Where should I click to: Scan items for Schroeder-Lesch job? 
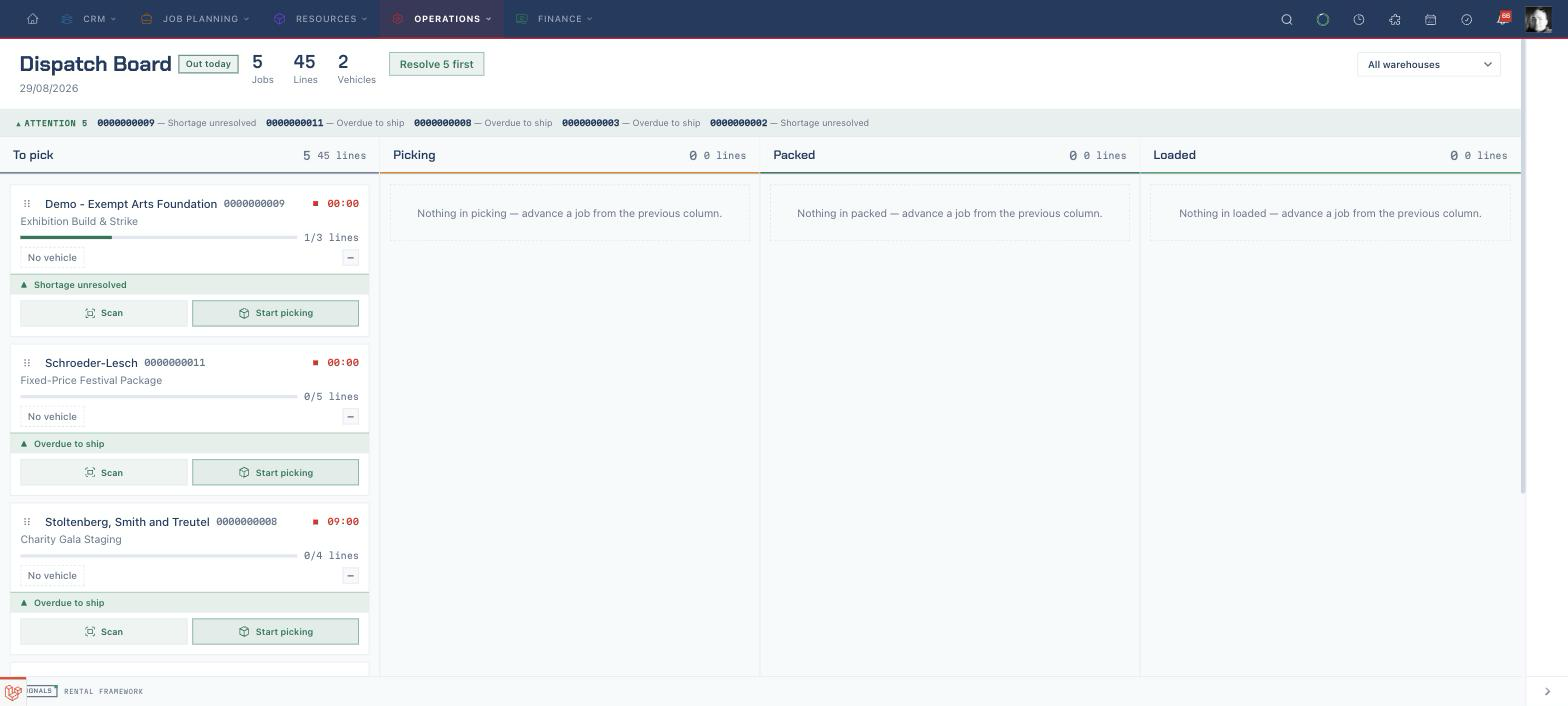point(104,473)
